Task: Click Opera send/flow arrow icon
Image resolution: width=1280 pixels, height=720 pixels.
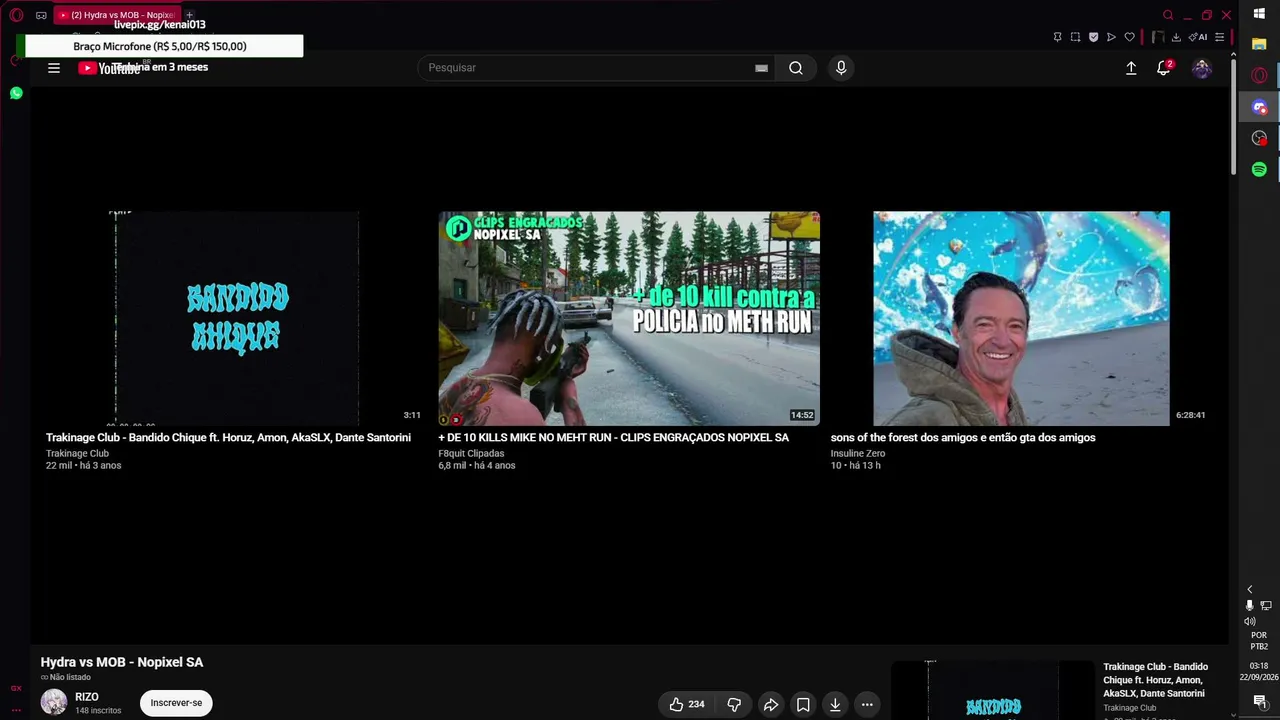Action: 1111,37
